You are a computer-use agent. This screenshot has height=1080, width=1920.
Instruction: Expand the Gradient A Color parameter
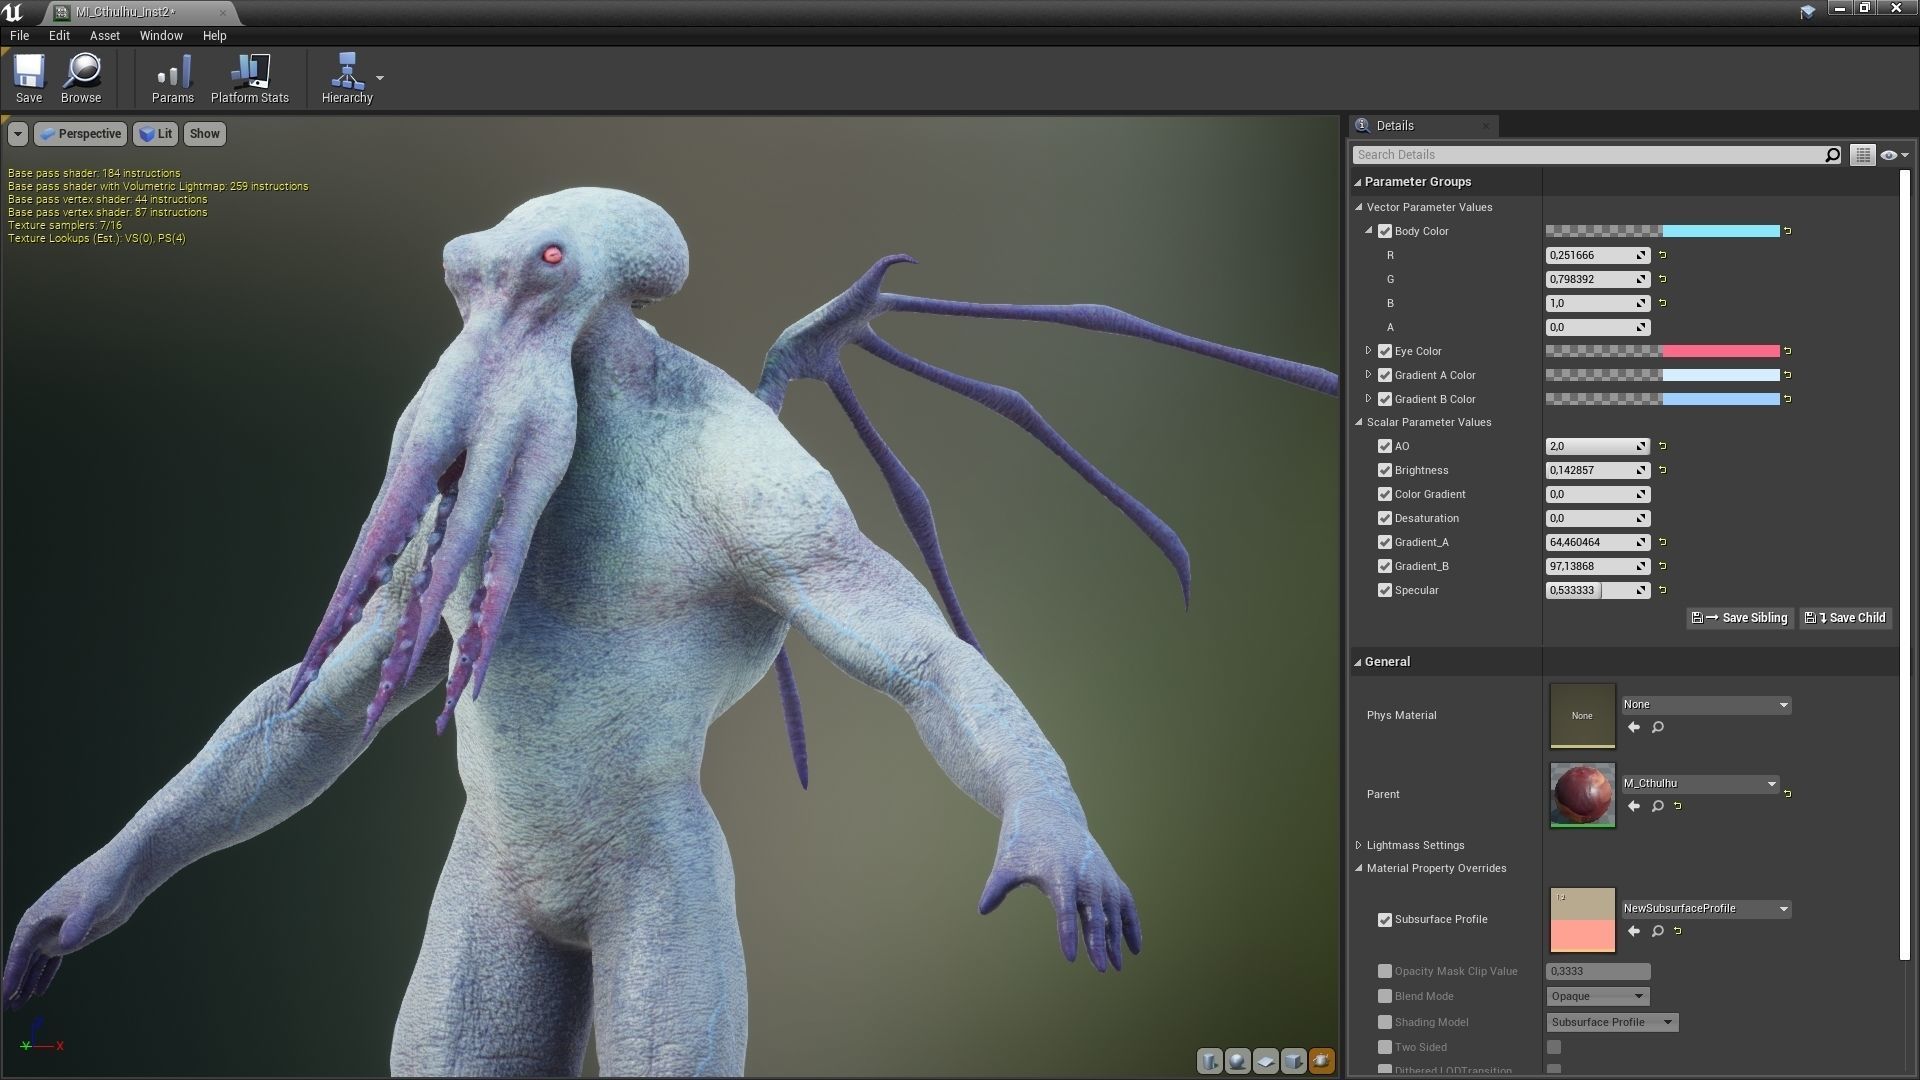[x=1368, y=375]
